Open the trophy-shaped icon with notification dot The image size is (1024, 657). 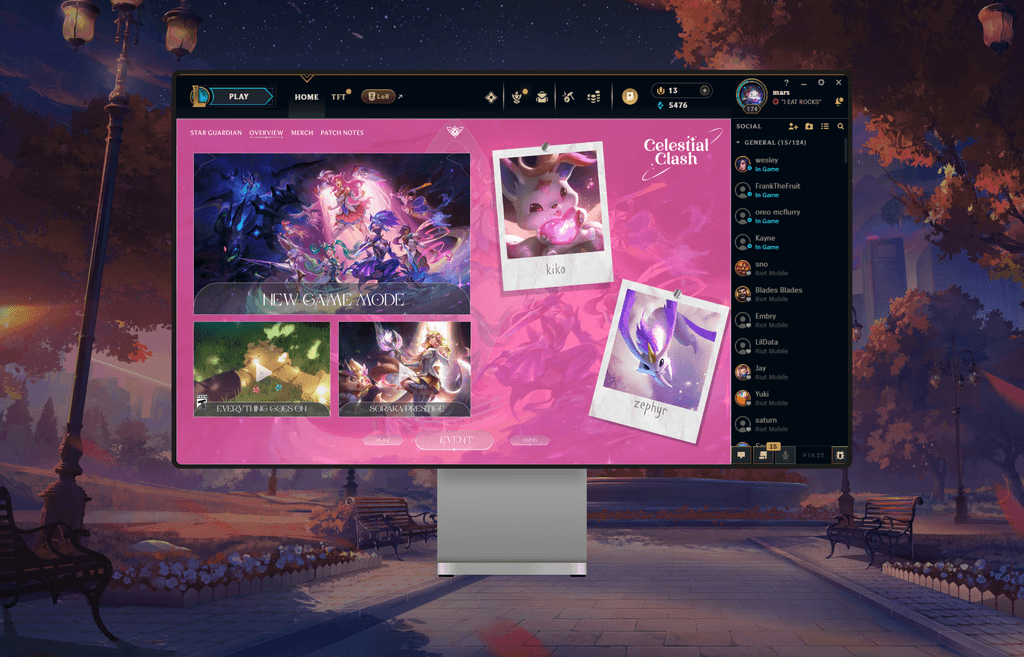tap(517, 97)
